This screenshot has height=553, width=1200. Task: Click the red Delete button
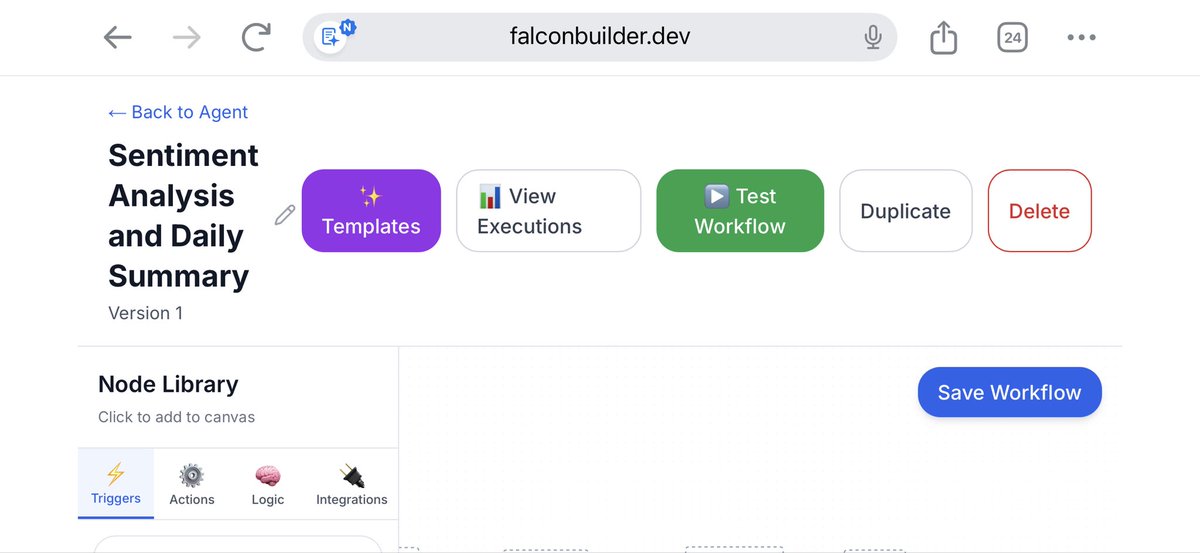(1039, 211)
